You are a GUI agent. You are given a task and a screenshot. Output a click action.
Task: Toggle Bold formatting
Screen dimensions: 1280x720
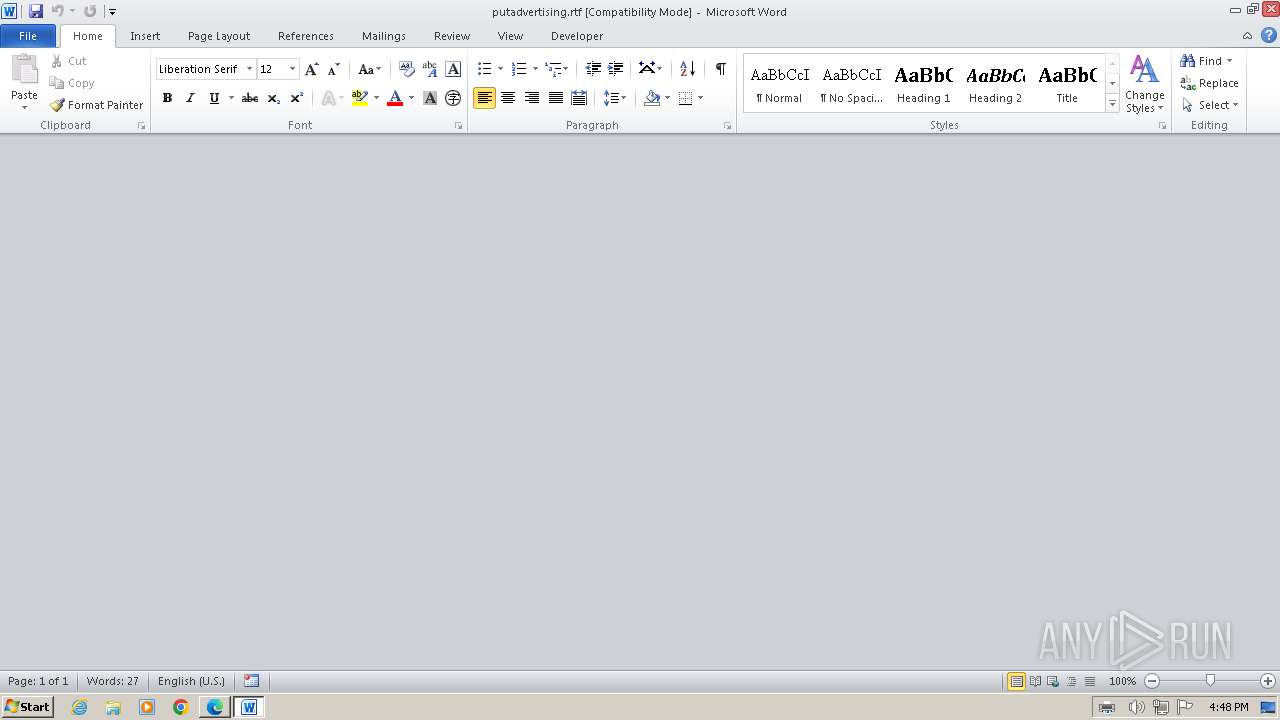pos(167,98)
